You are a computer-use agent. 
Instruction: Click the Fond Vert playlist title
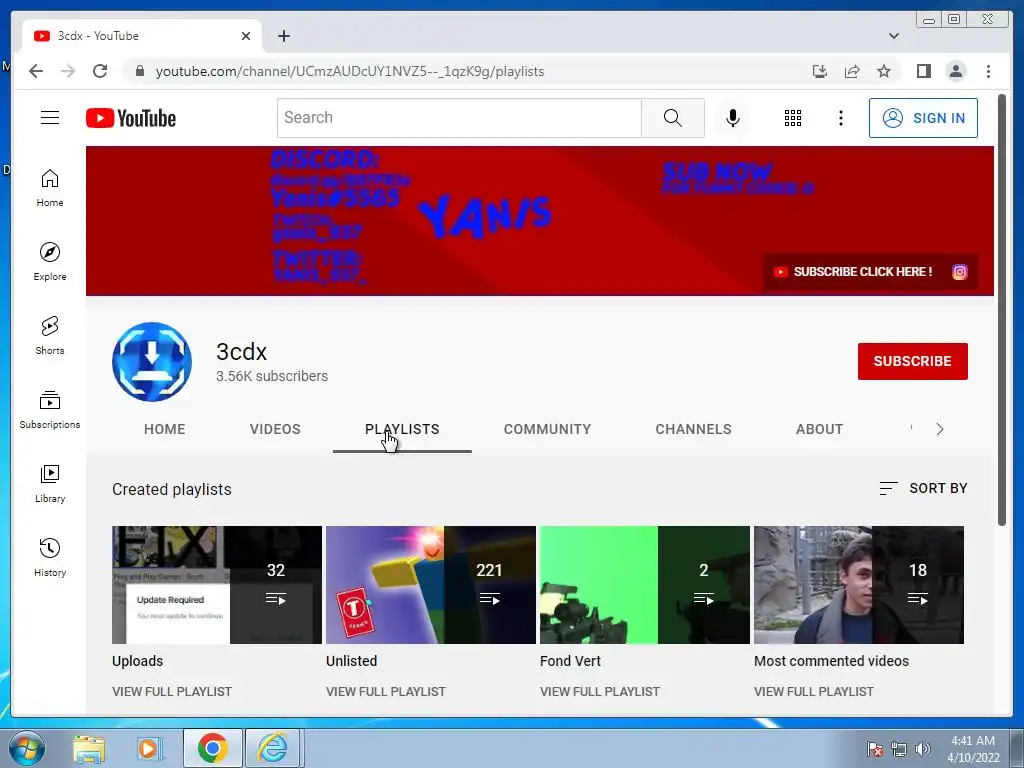click(570, 661)
